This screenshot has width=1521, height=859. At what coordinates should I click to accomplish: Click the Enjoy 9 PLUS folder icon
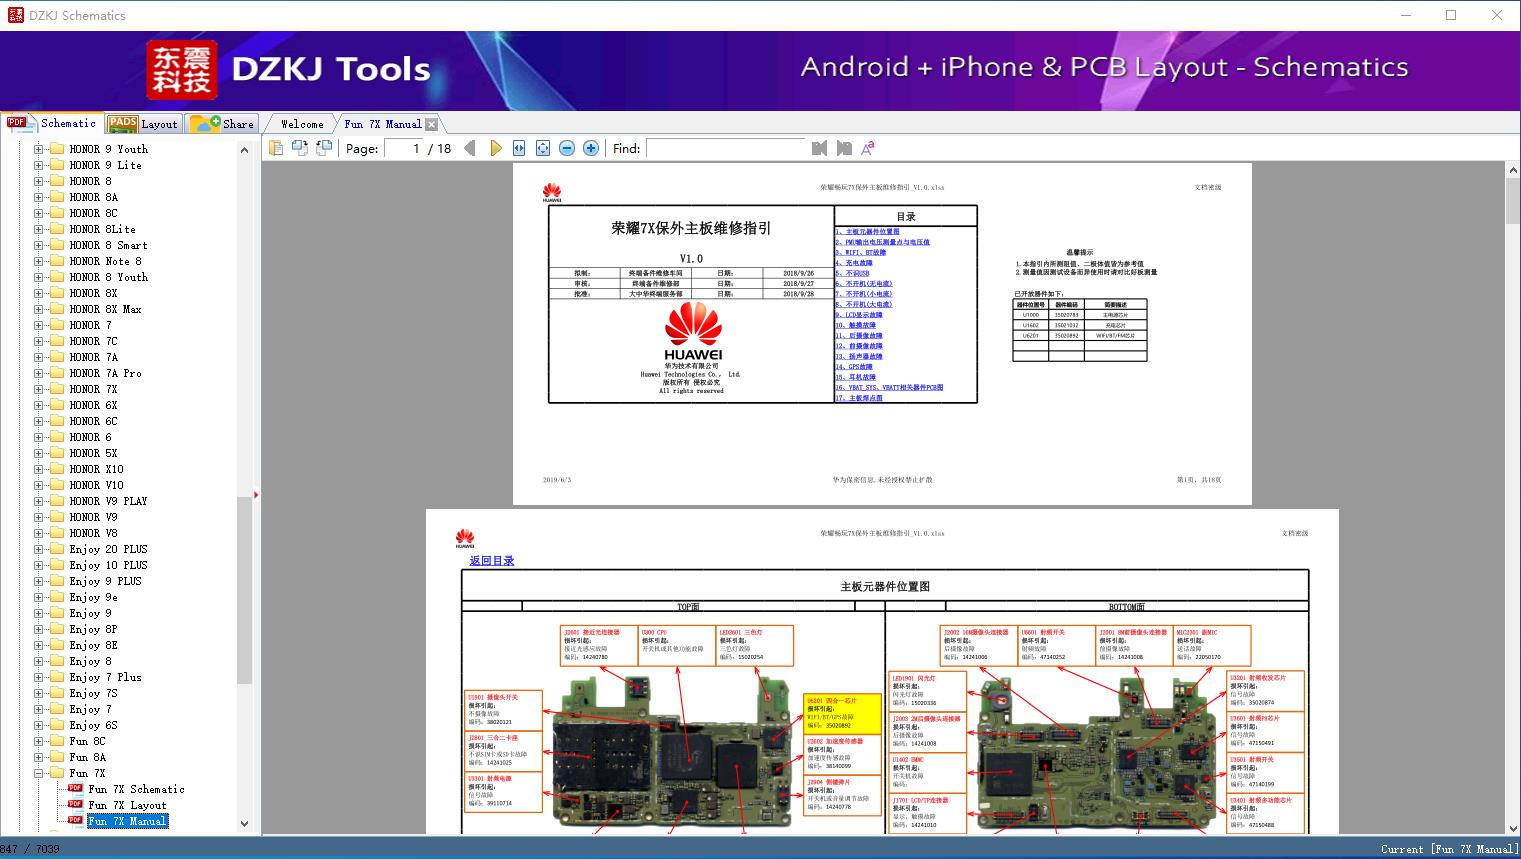coord(57,581)
